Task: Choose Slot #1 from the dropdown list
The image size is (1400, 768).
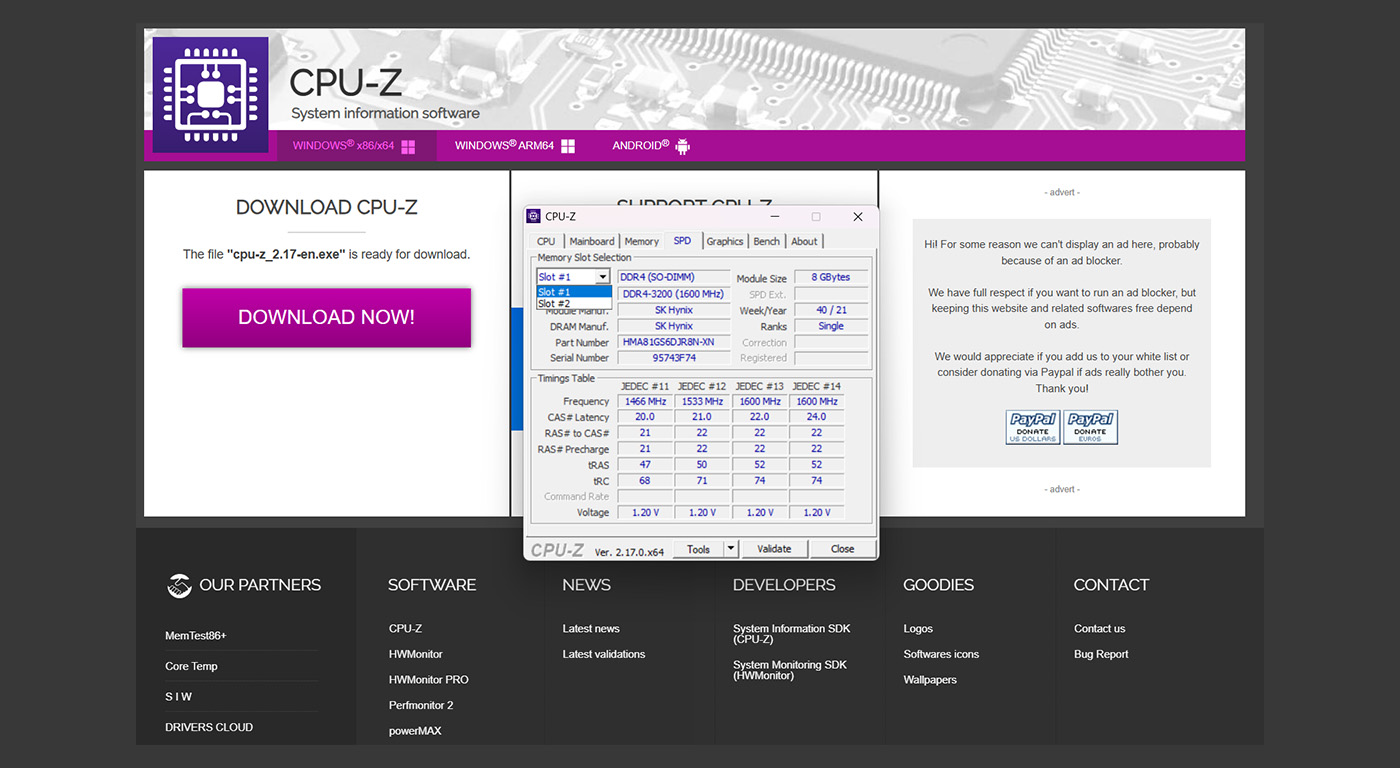Action: point(574,292)
